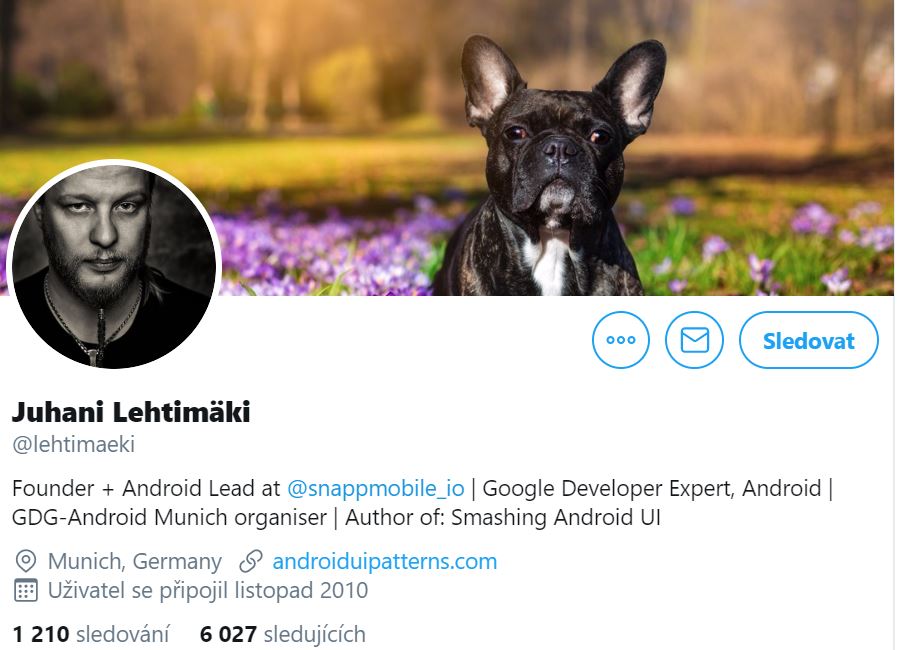Click the @lehtimaeki handle text
The width and height of the screenshot is (905, 650).
(x=73, y=444)
